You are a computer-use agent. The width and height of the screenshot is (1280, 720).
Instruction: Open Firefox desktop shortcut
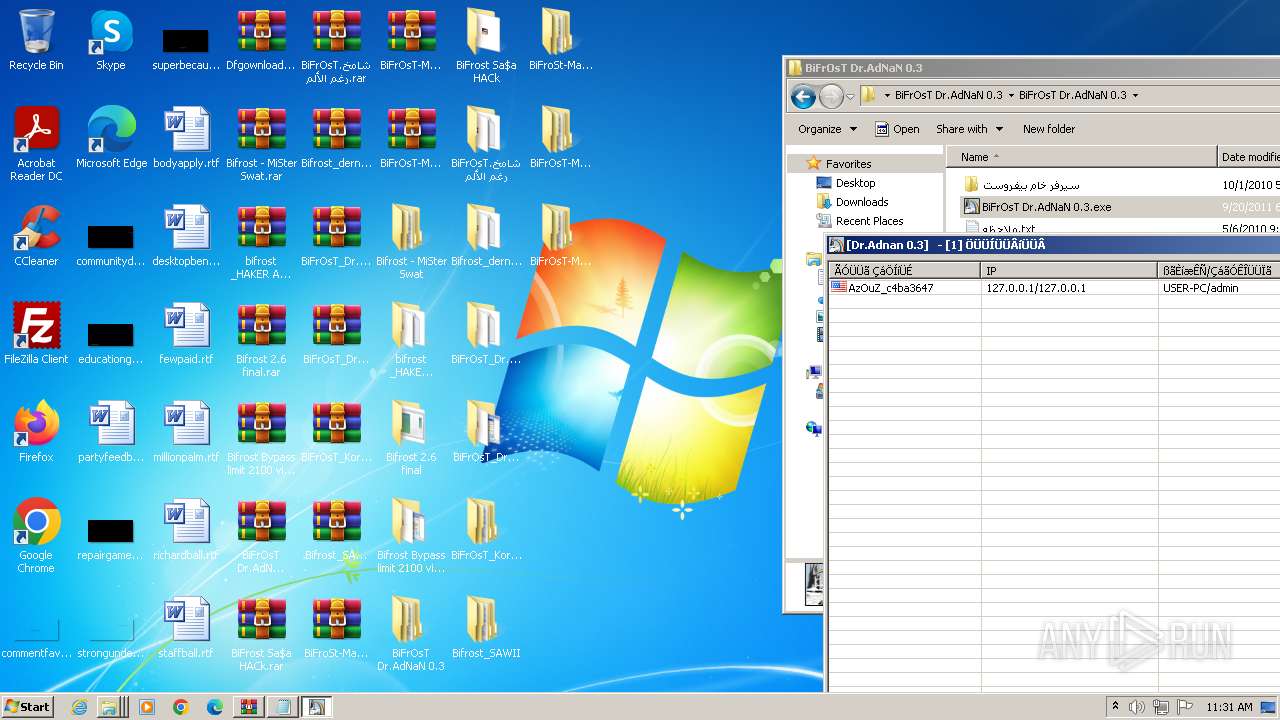pos(36,432)
